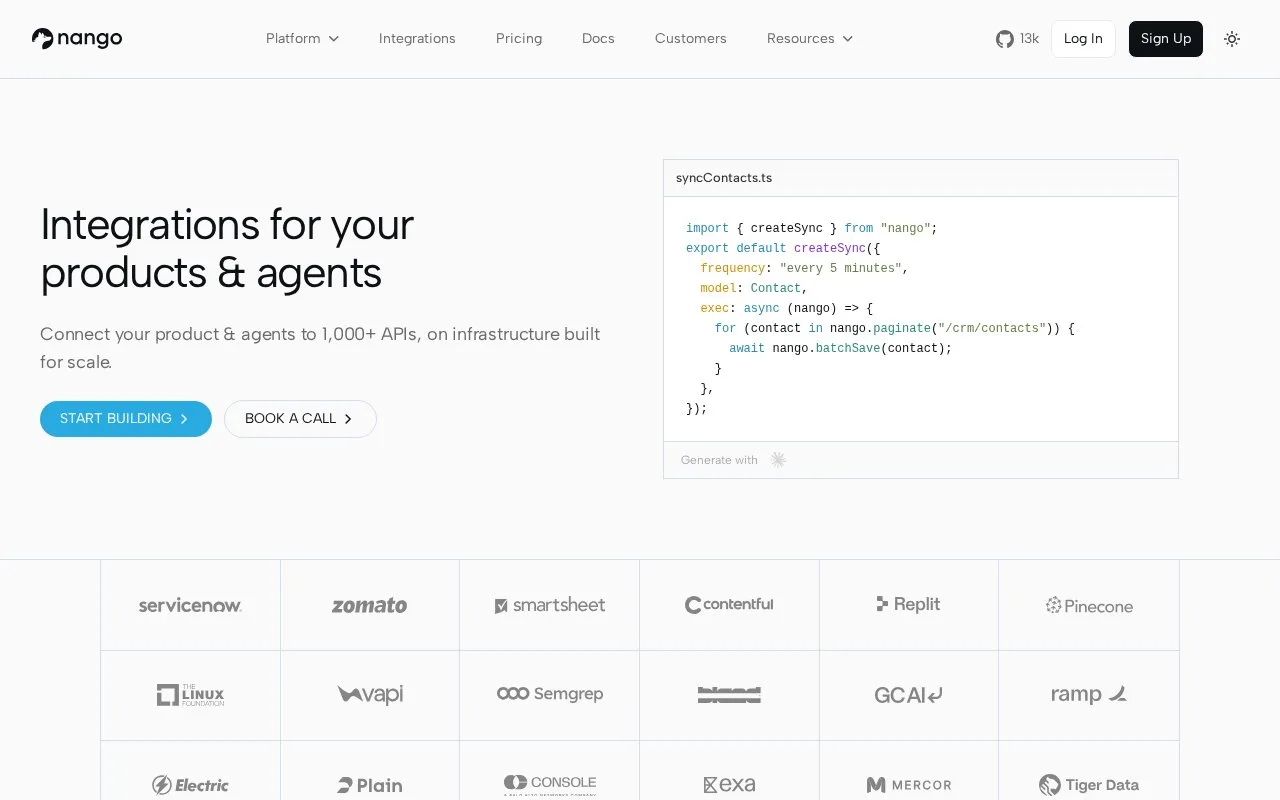Click the Contentful logo

click(729, 605)
